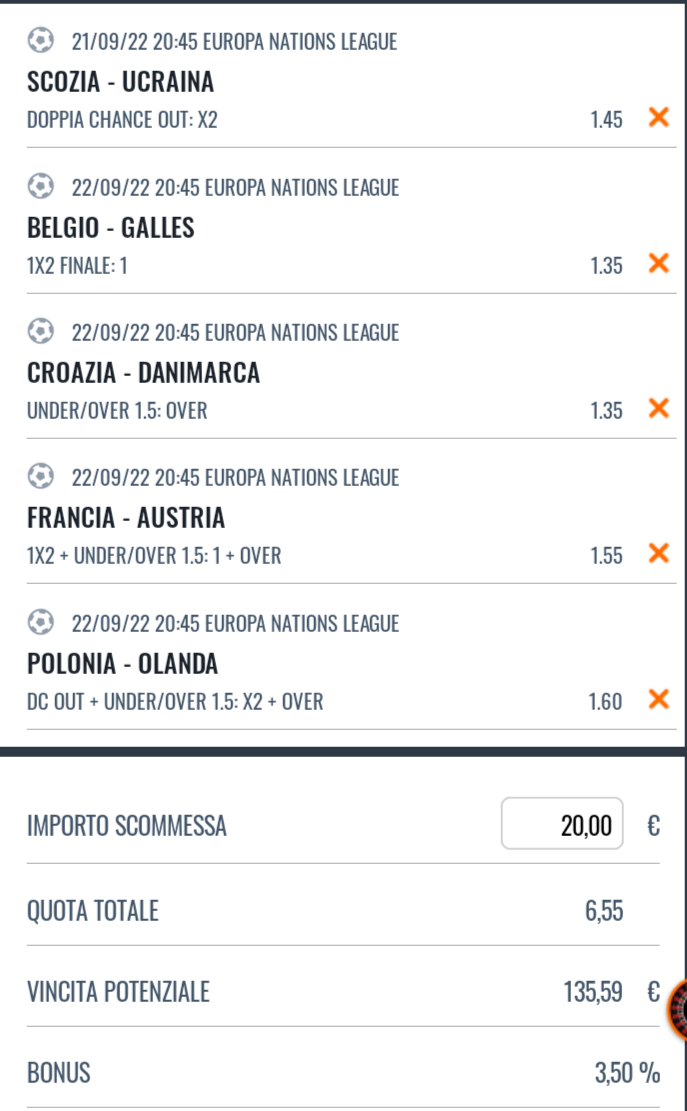Open the roulette wheel icon at right edge
The height and width of the screenshot is (1111, 687).
click(678, 1006)
